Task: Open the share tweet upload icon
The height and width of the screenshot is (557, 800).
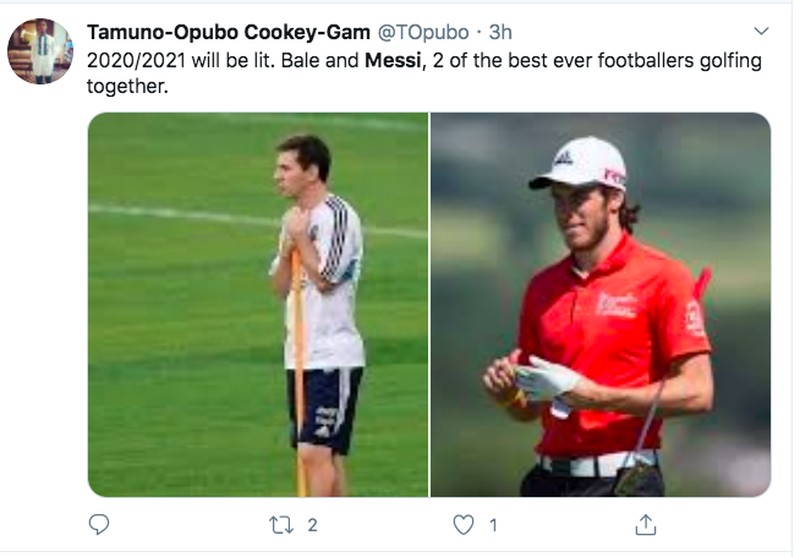Action: point(646,524)
